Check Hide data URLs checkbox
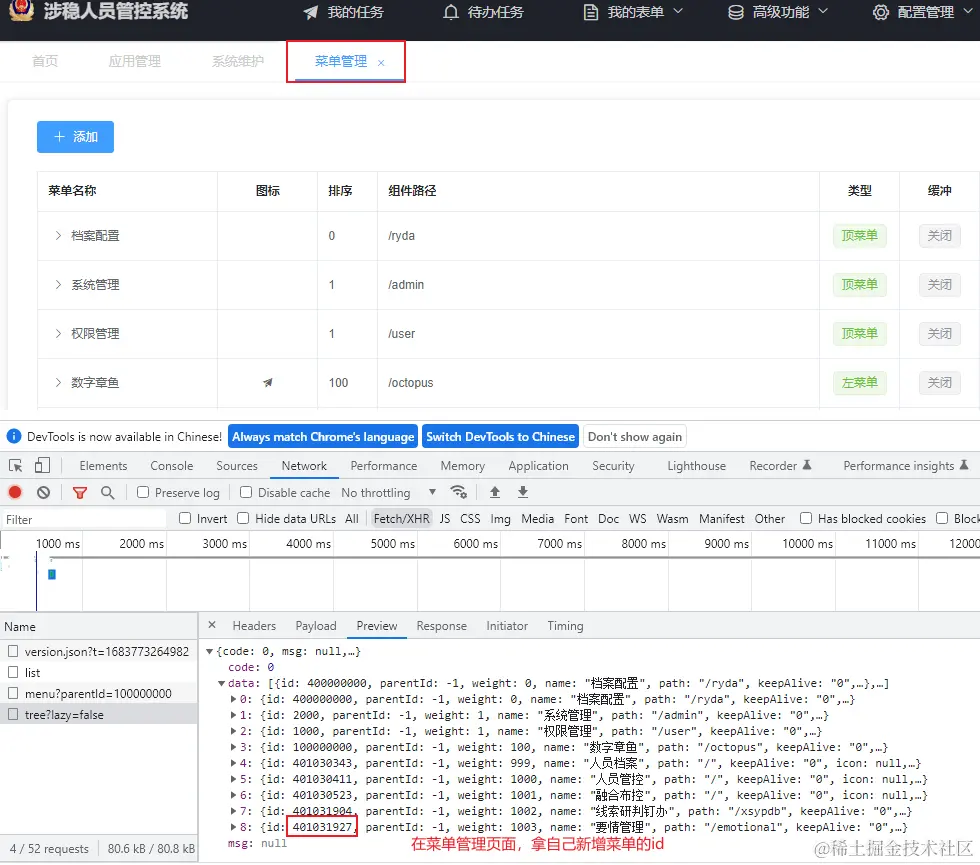 243,518
